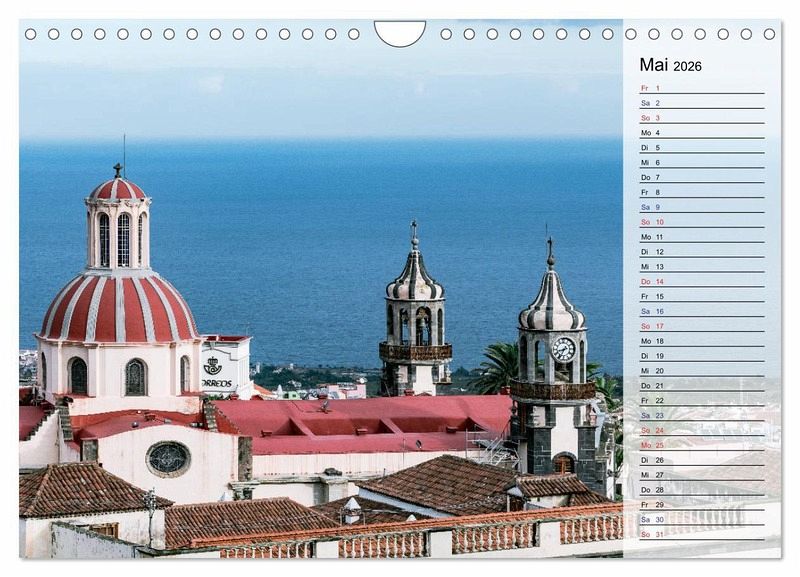
Task: Select the So 17 date row
Action: coord(701,326)
